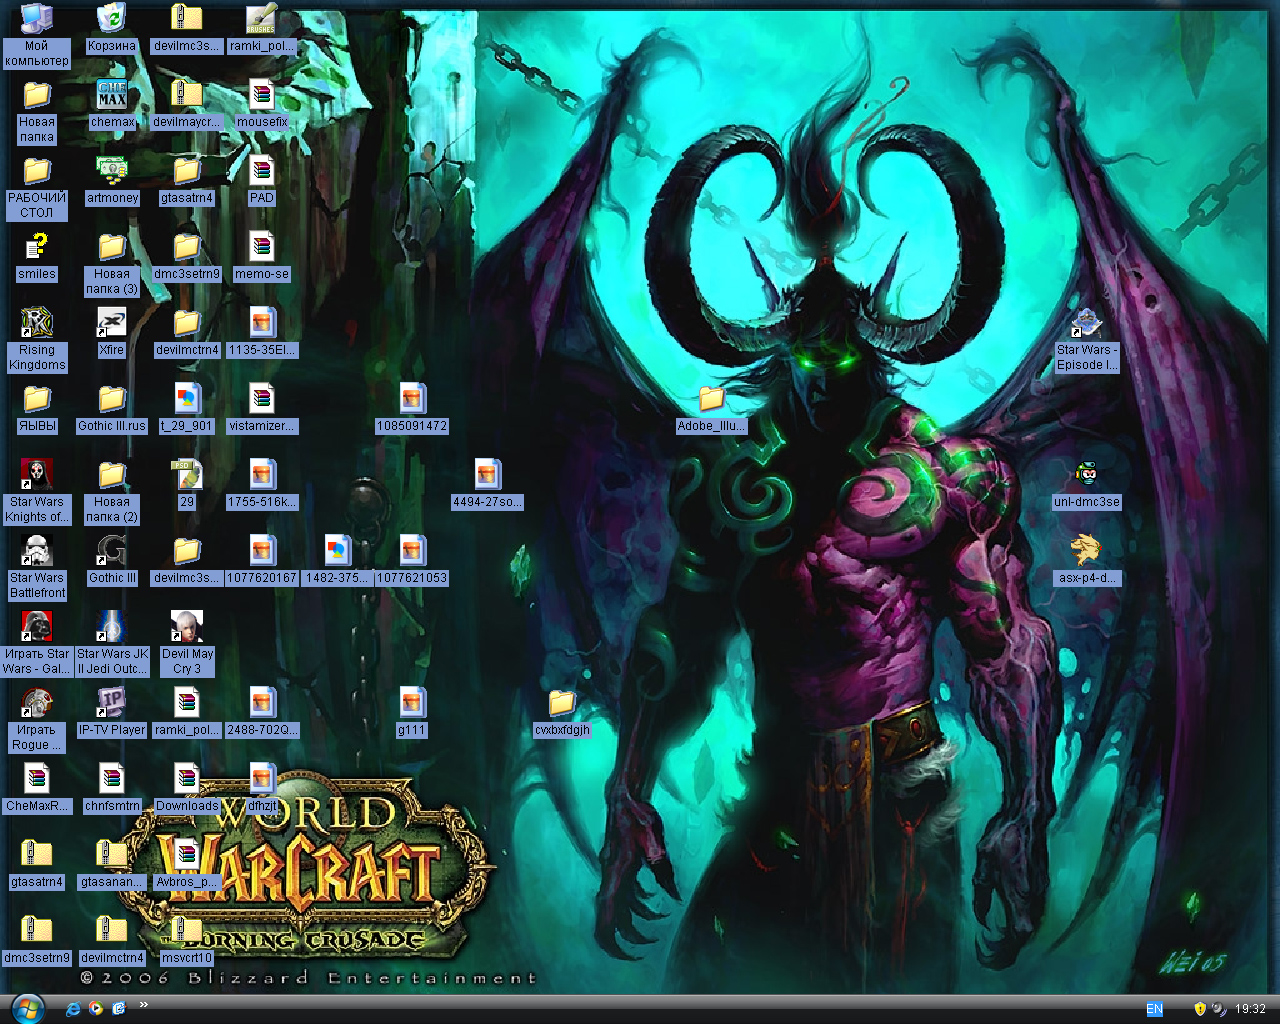Open Windows Media Player in Quick Launch
The width and height of the screenshot is (1280, 1024).
click(96, 1008)
